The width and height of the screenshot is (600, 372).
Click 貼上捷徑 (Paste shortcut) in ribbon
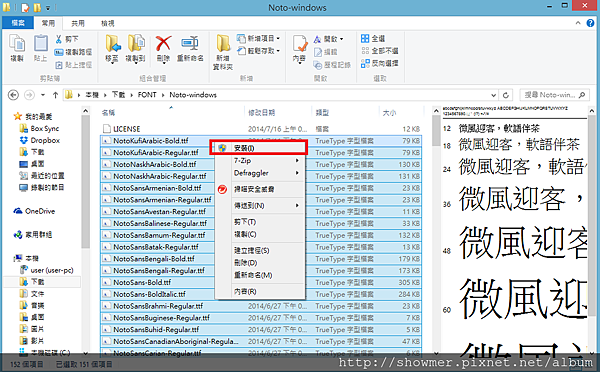click(x=73, y=65)
